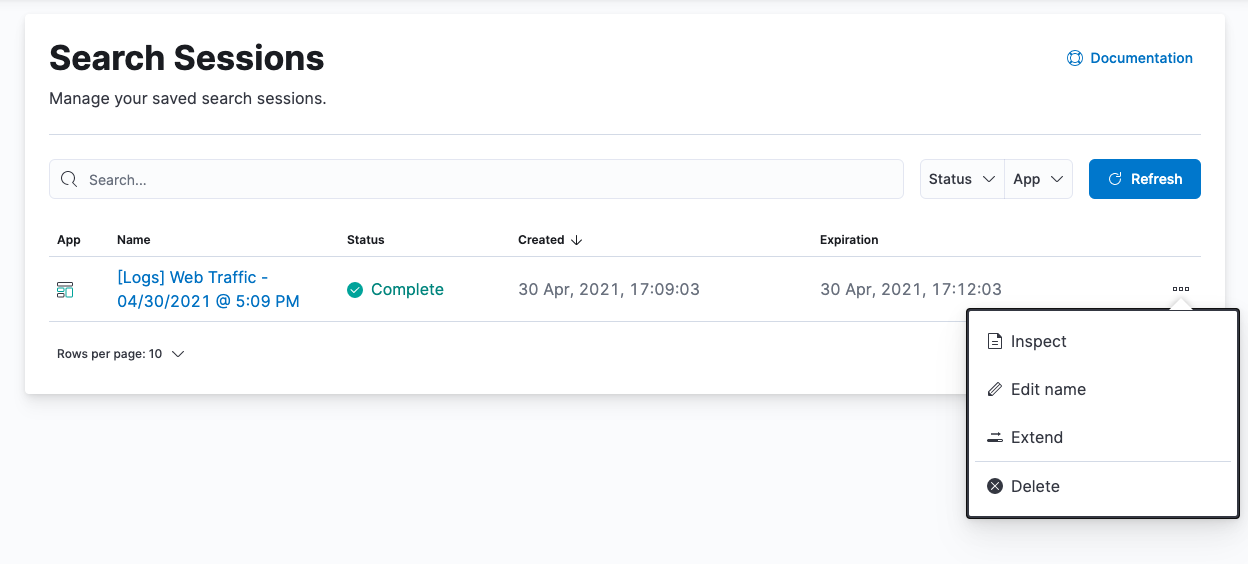Image resolution: width=1248 pixels, height=564 pixels.
Task: Select Inspect from the actions menu
Action: [1103, 341]
